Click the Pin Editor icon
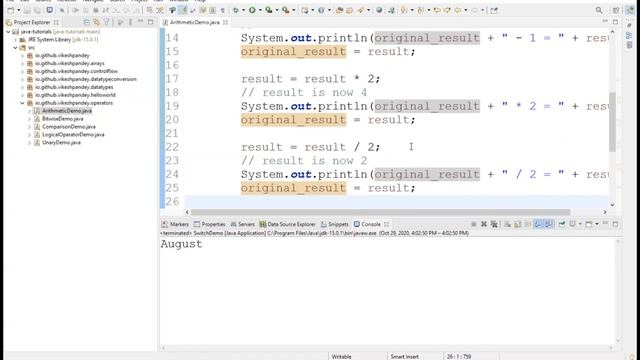The image size is (640, 360). (x=494, y=10)
